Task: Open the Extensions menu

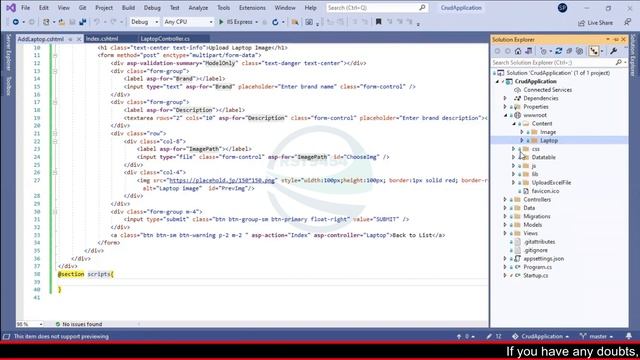Action: pos(252,8)
